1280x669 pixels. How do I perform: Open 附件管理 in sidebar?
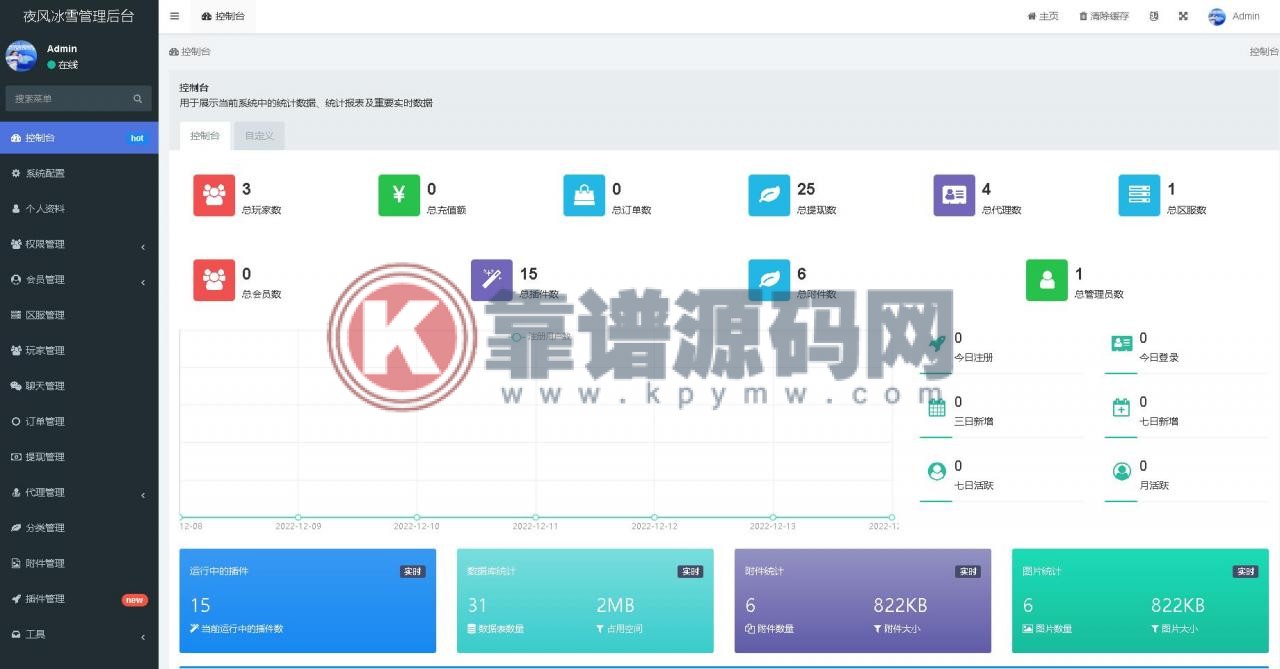79,563
